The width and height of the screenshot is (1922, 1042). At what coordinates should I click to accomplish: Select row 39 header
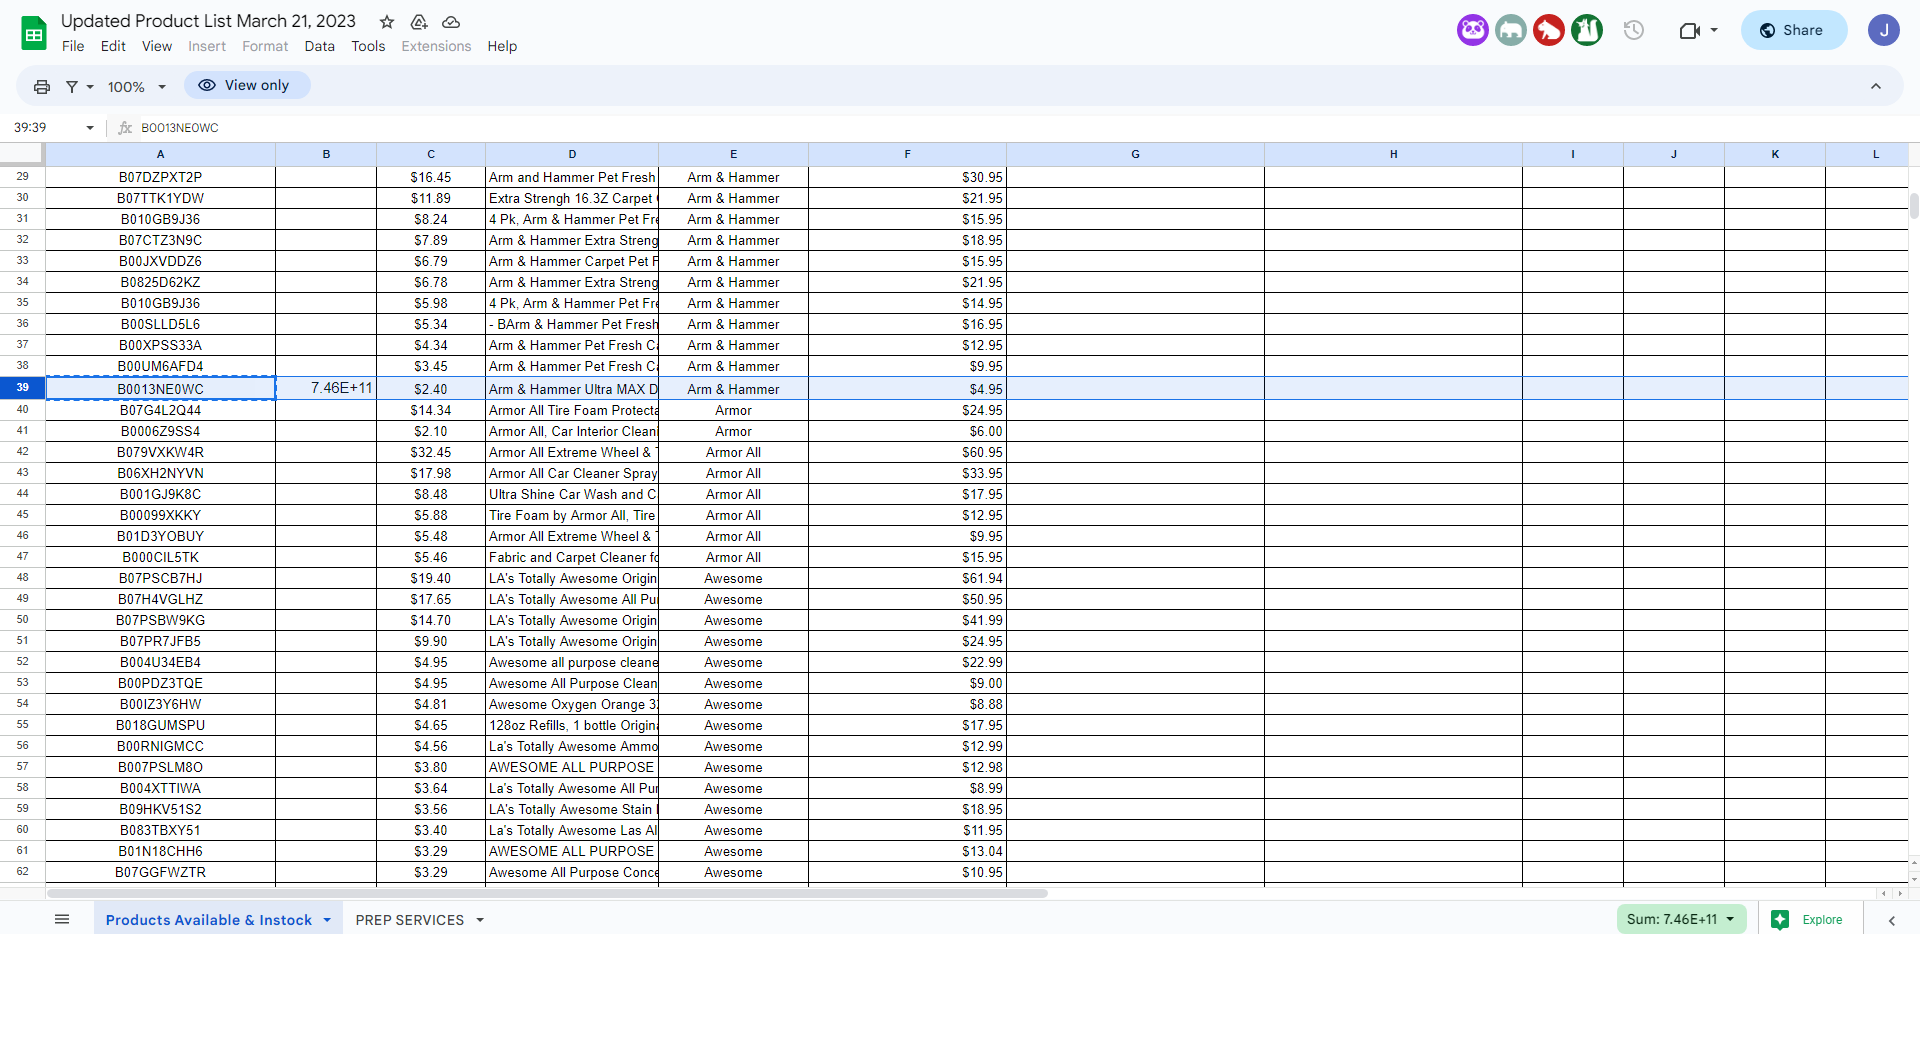[22, 388]
